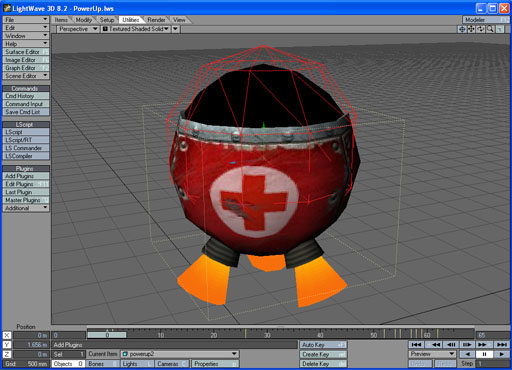Screen dimensions: 512x370
Task: Step forward one frame
Action: (467, 344)
